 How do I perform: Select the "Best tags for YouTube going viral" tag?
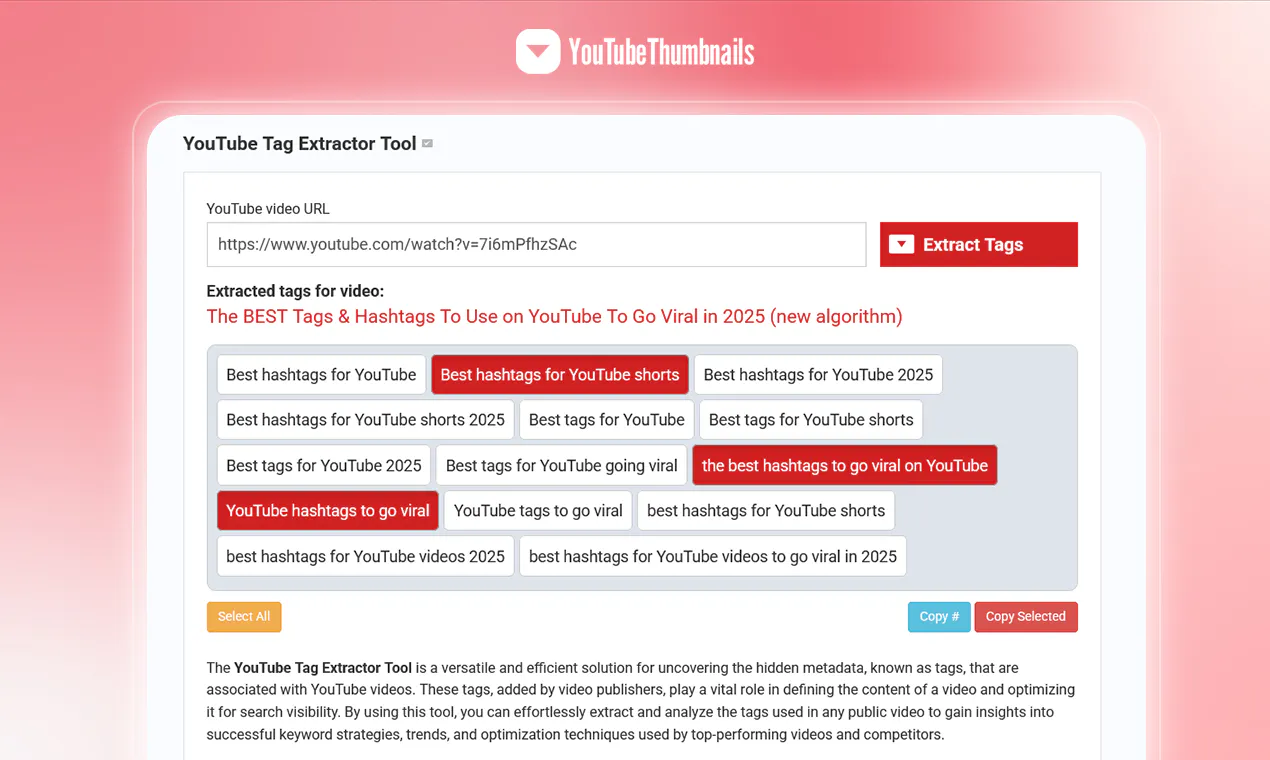[x=562, y=465]
